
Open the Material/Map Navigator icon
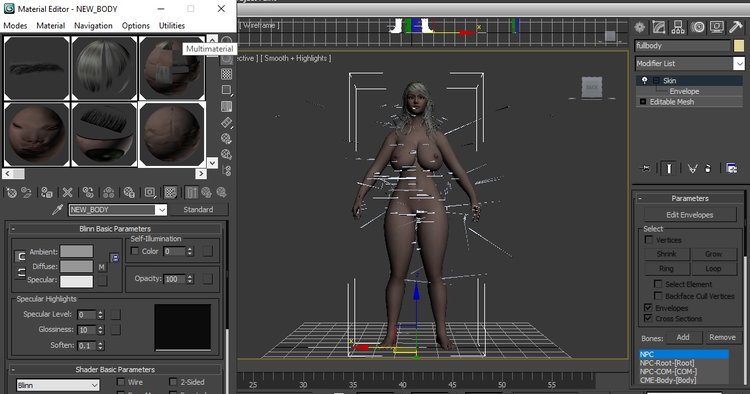coord(227,171)
